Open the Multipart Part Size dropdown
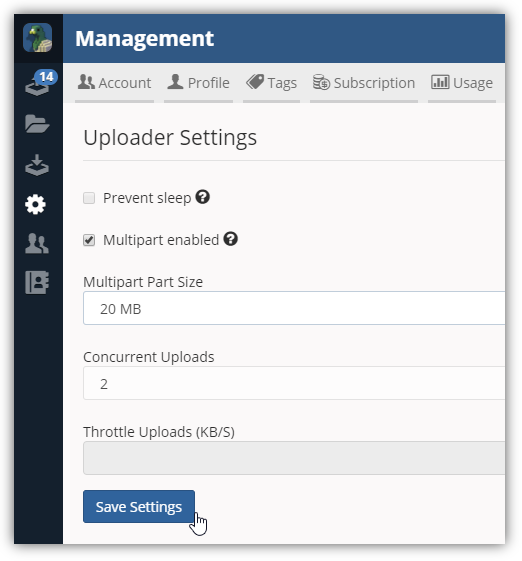This screenshot has width=522, height=561. tap(294, 308)
